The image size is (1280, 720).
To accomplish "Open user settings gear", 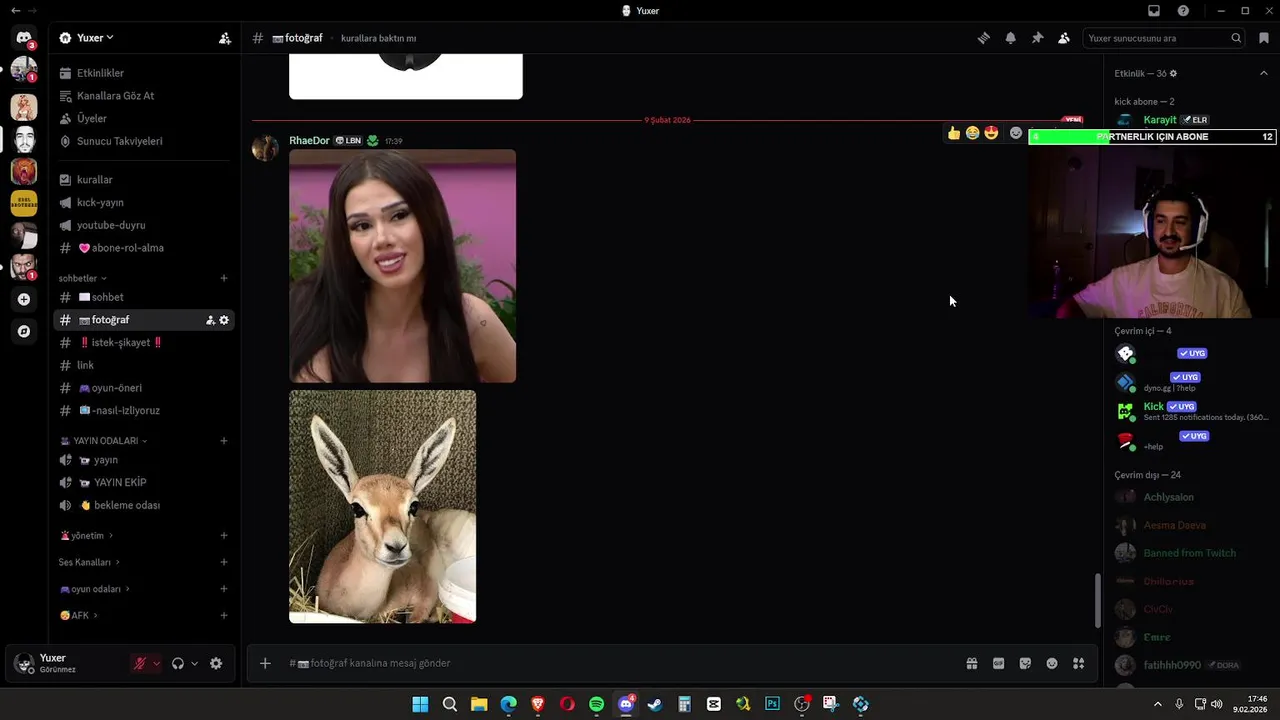I will (x=216, y=663).
